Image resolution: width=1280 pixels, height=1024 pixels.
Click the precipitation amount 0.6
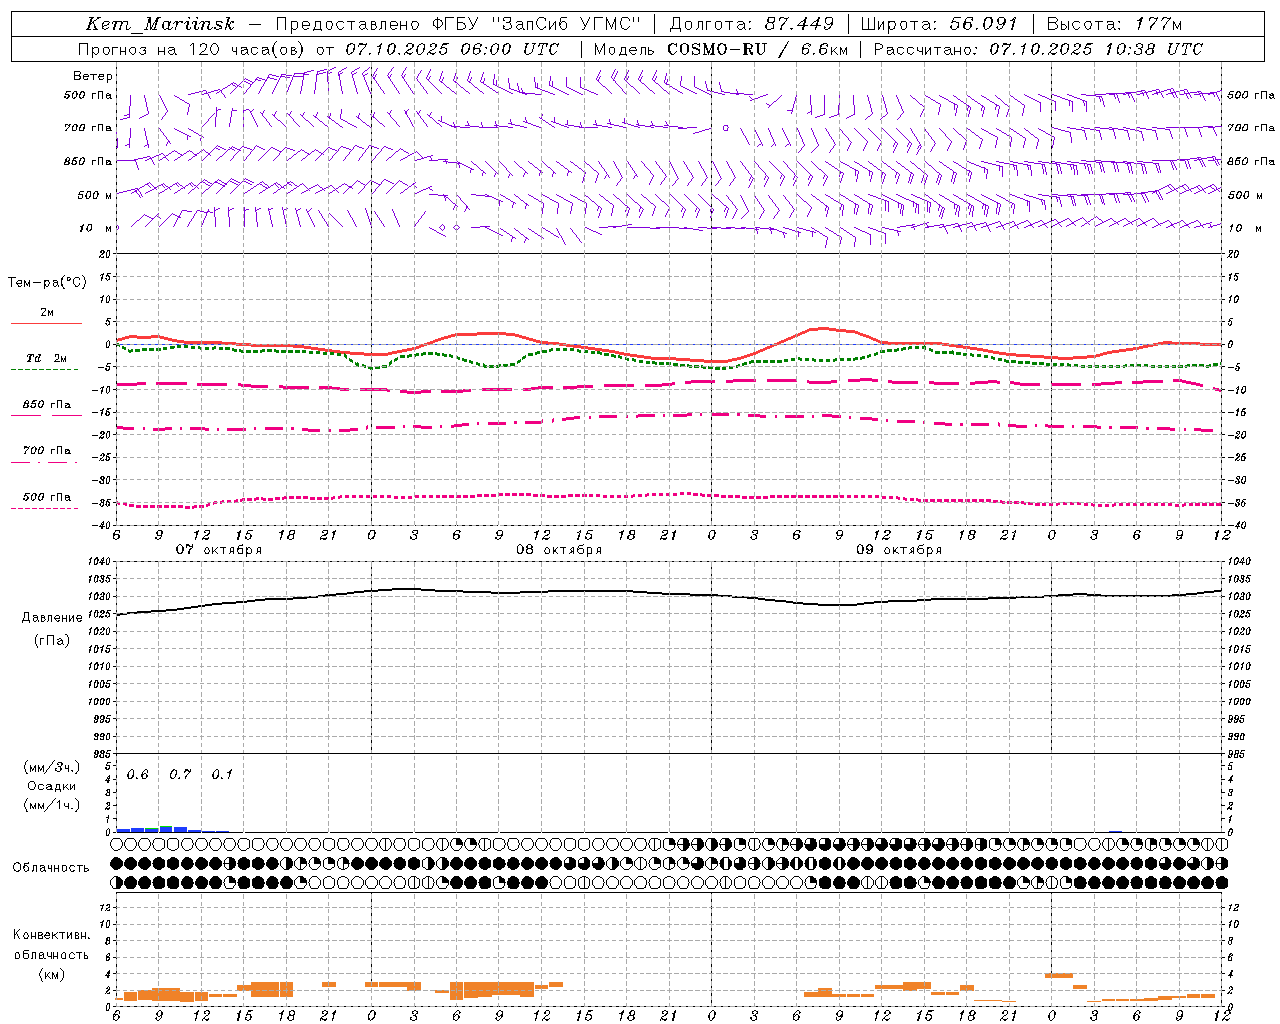pos(137,775)
